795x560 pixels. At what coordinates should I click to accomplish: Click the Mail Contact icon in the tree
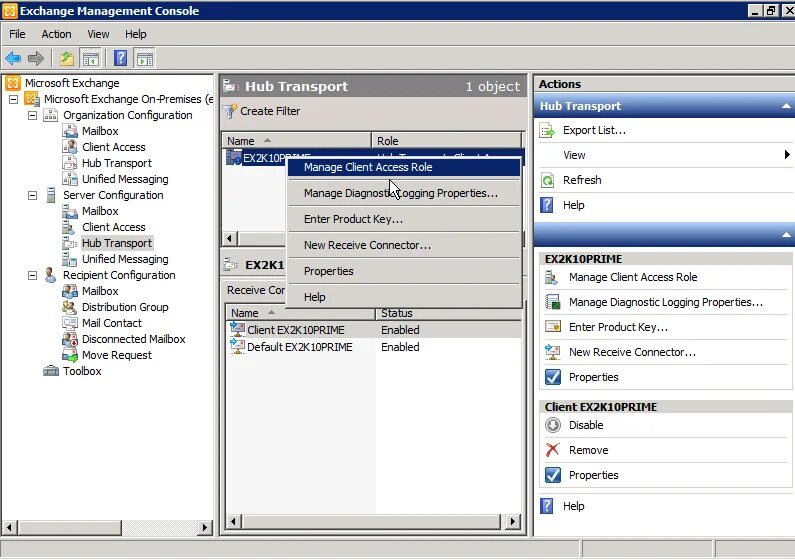[69, 323]
